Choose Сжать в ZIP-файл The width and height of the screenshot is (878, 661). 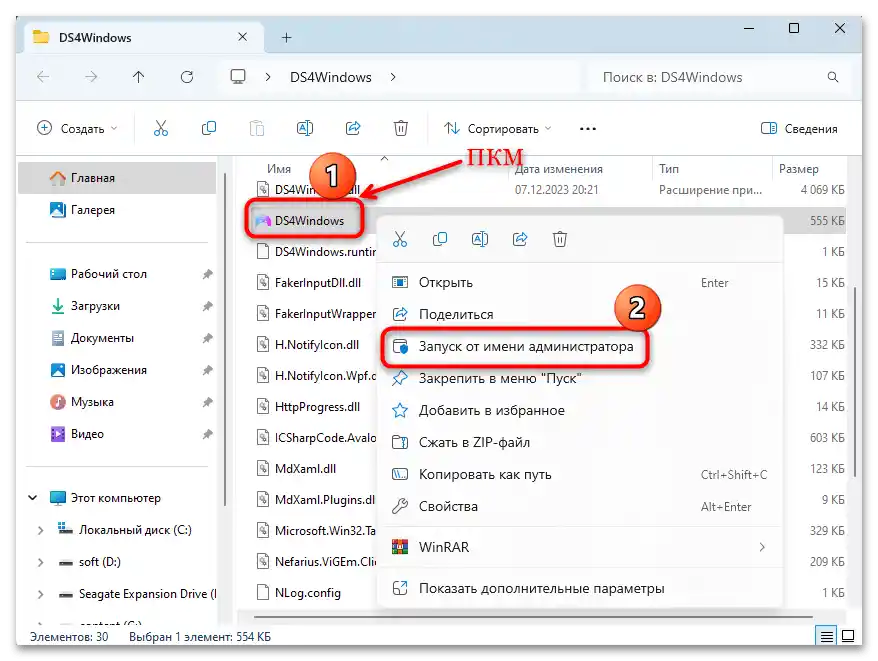pos(580,442)
